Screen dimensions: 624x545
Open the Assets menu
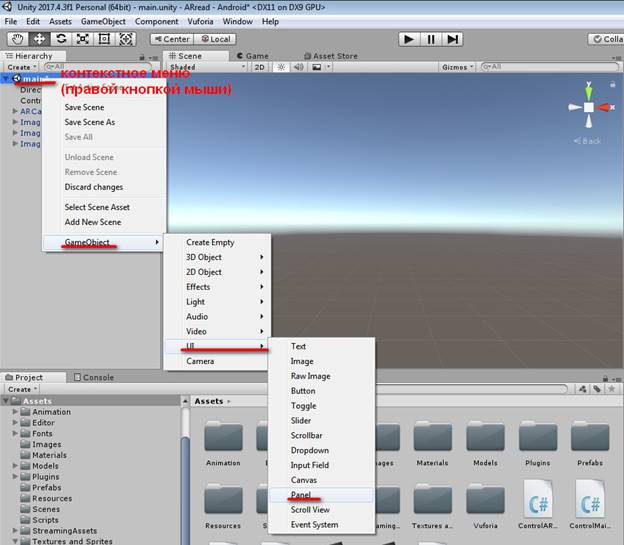click(60, 21)
